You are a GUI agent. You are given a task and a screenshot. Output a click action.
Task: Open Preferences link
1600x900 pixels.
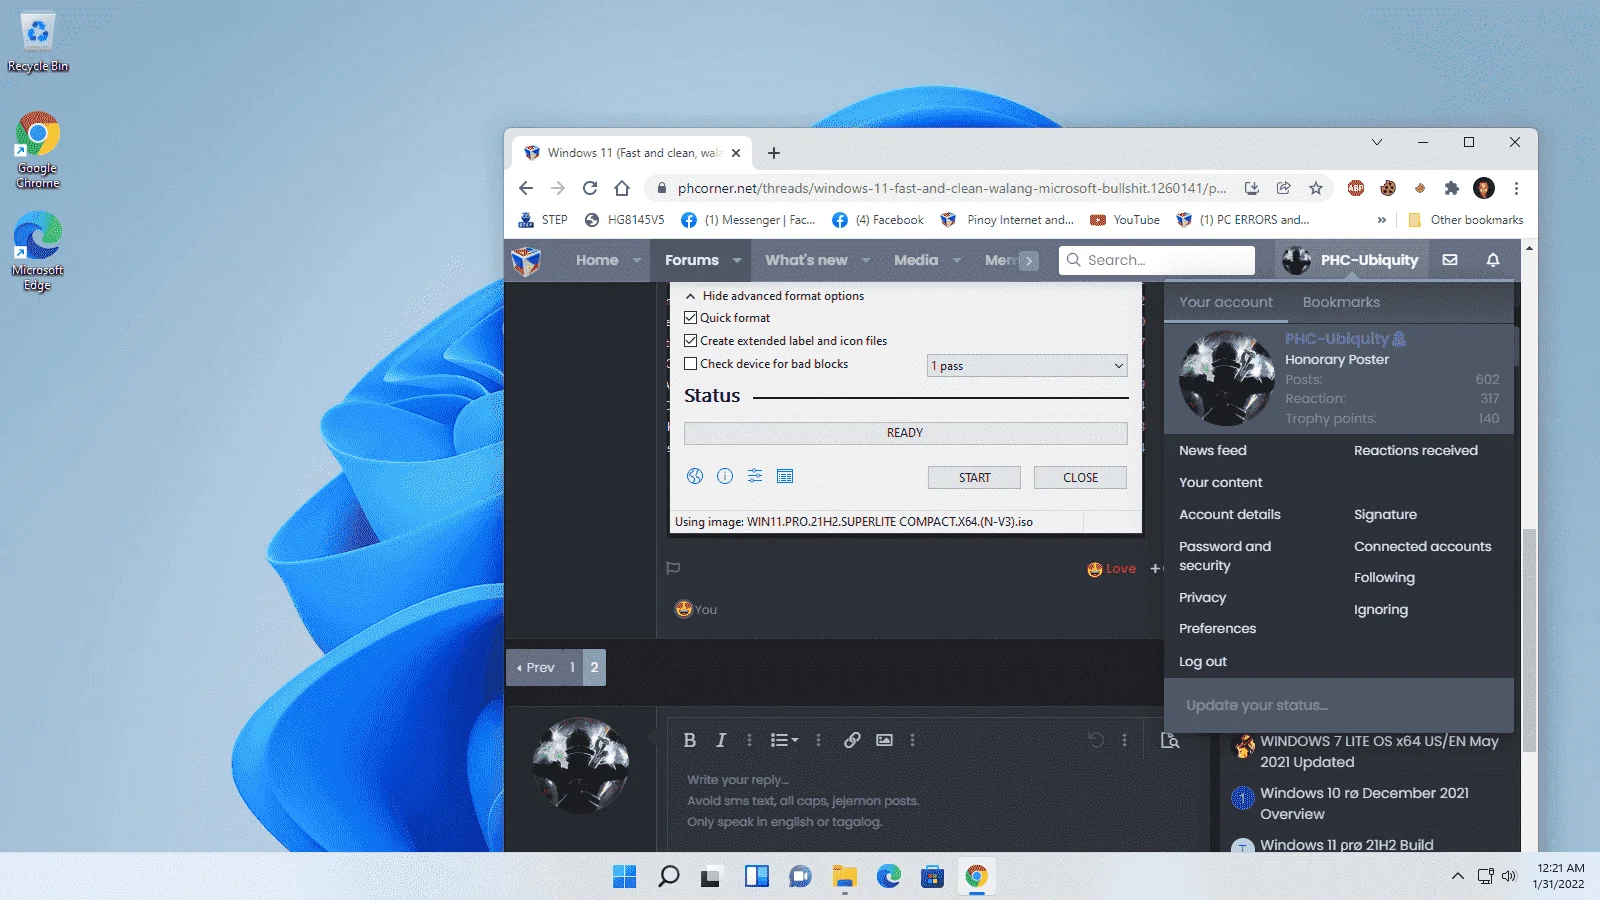[1217, 628]
